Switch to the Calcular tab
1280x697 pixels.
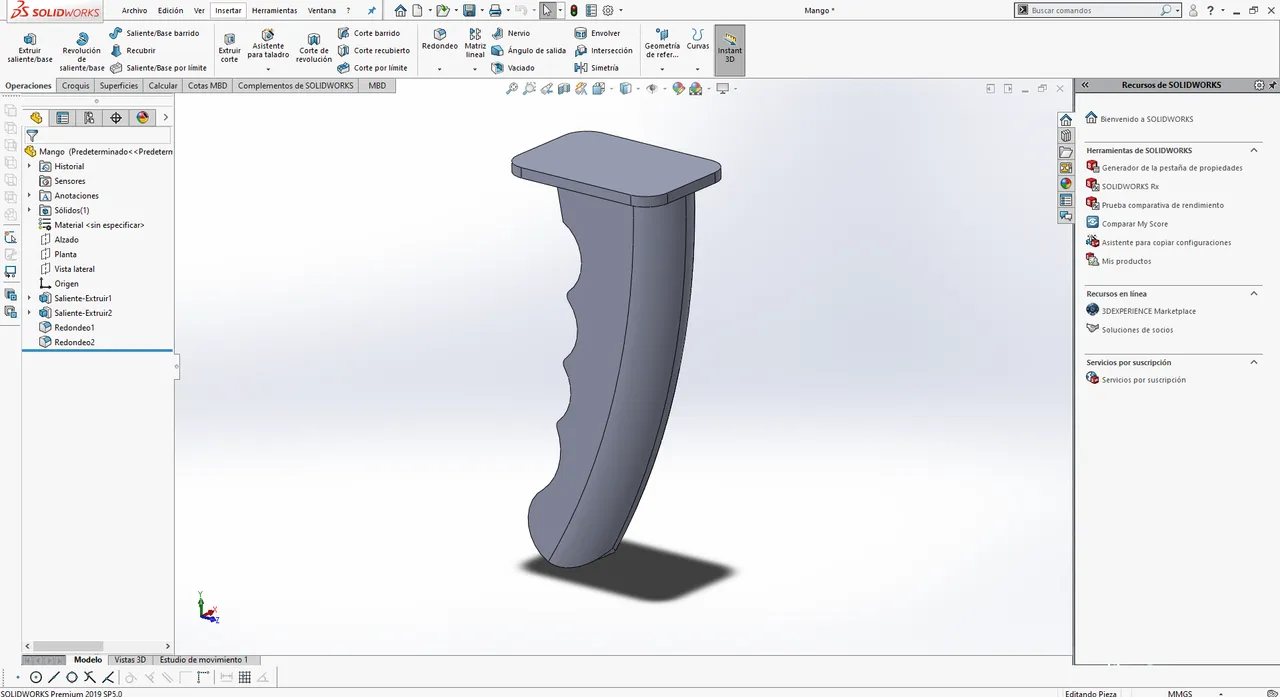coord(163,86)
